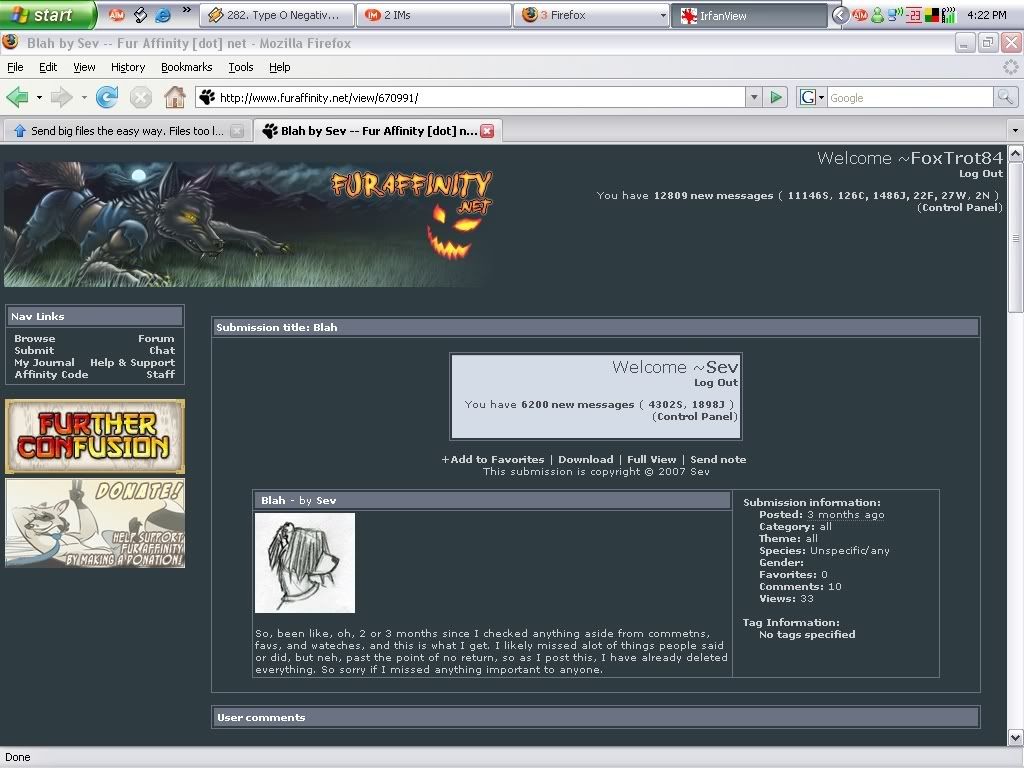Click the Blah sketch thumbnail image

pos(305,562)
